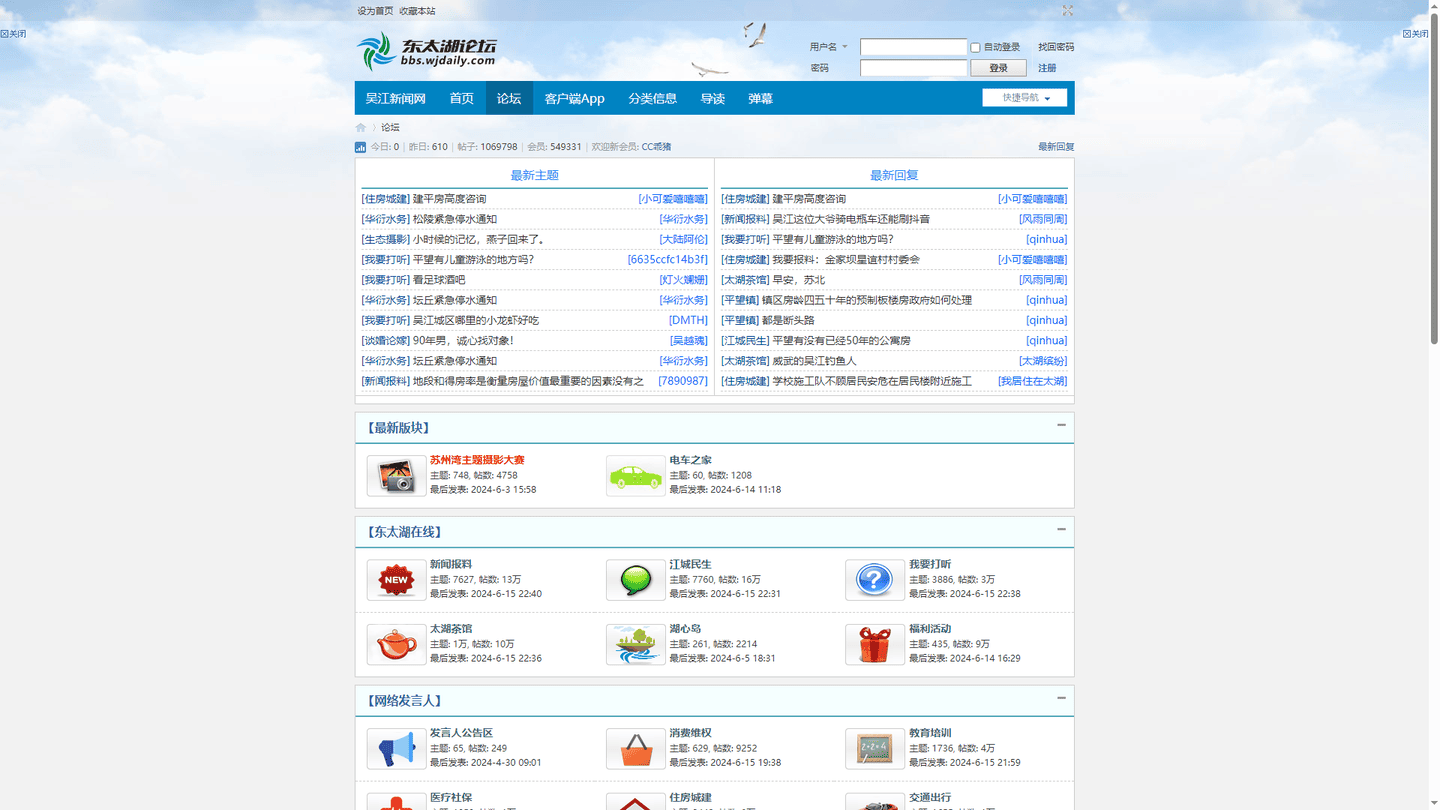
Task: Open the 湖心岛 board title
Action: (685, 629)
